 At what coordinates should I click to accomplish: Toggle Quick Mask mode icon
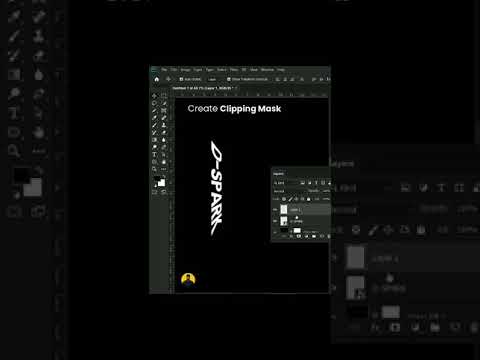tap(154, 192)
